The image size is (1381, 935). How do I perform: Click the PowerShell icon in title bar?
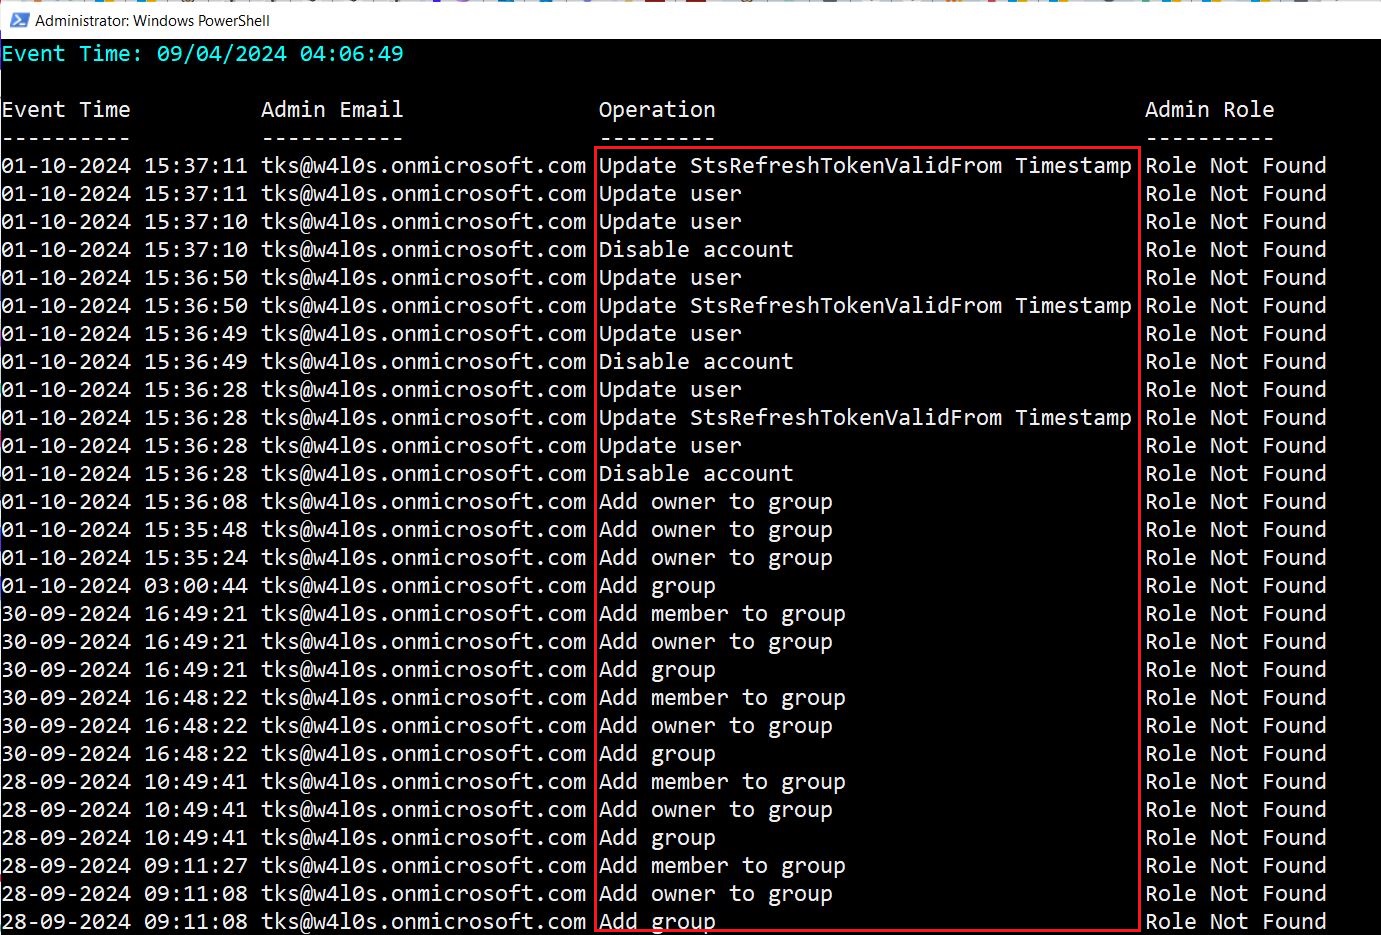(19, 20)
